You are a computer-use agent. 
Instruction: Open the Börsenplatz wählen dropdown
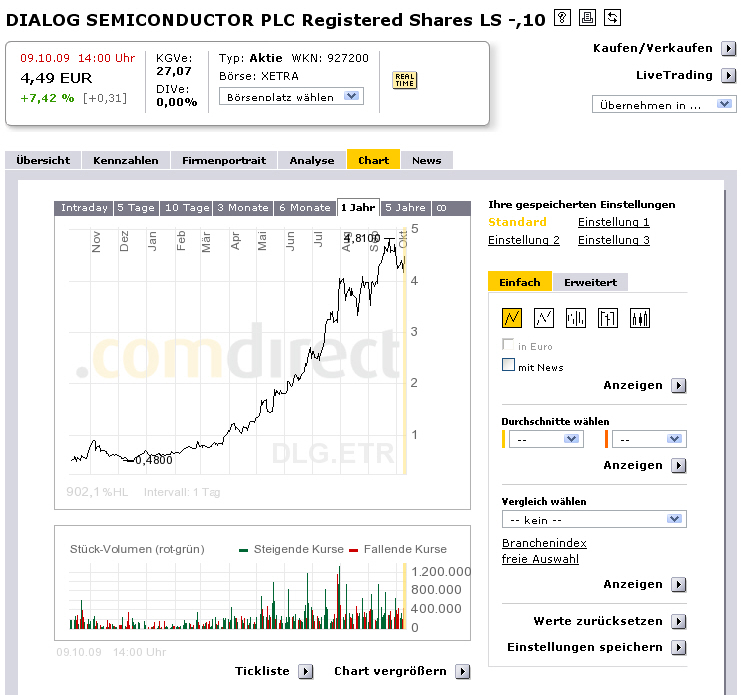click(x=291, y=96)
